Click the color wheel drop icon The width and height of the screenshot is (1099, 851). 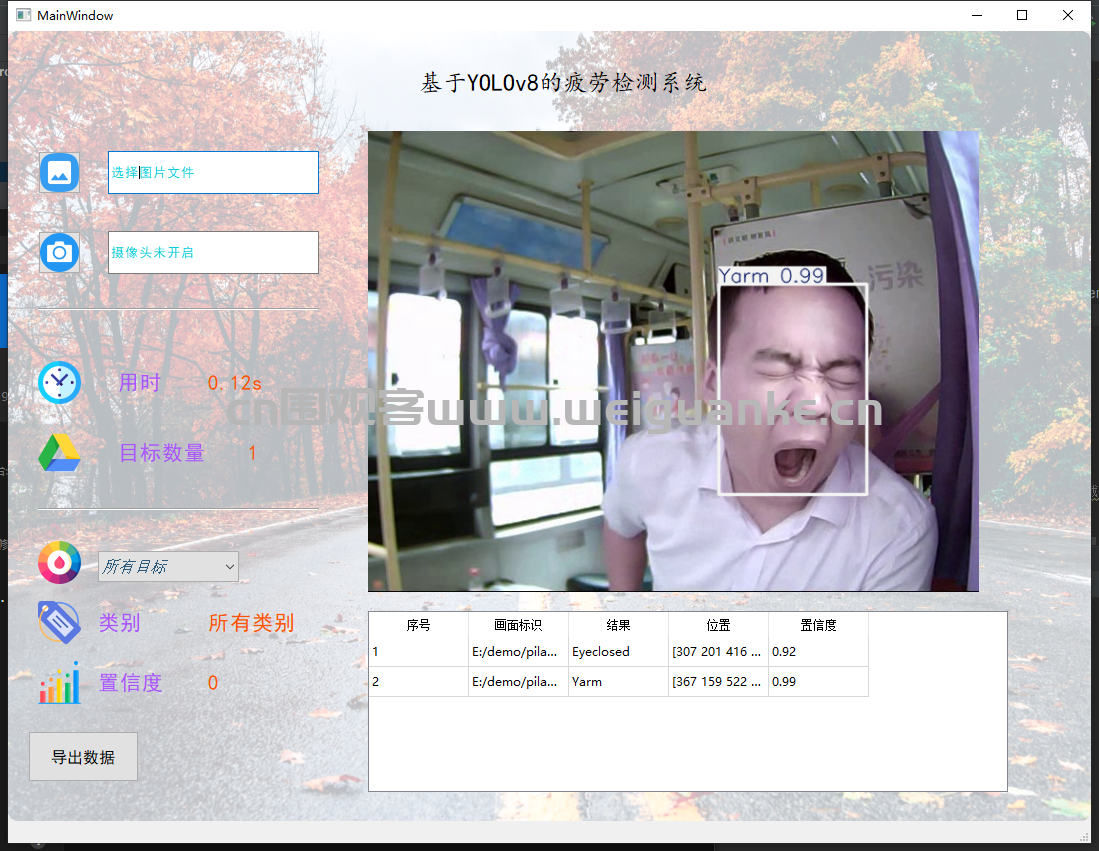(x=59, y=562)
